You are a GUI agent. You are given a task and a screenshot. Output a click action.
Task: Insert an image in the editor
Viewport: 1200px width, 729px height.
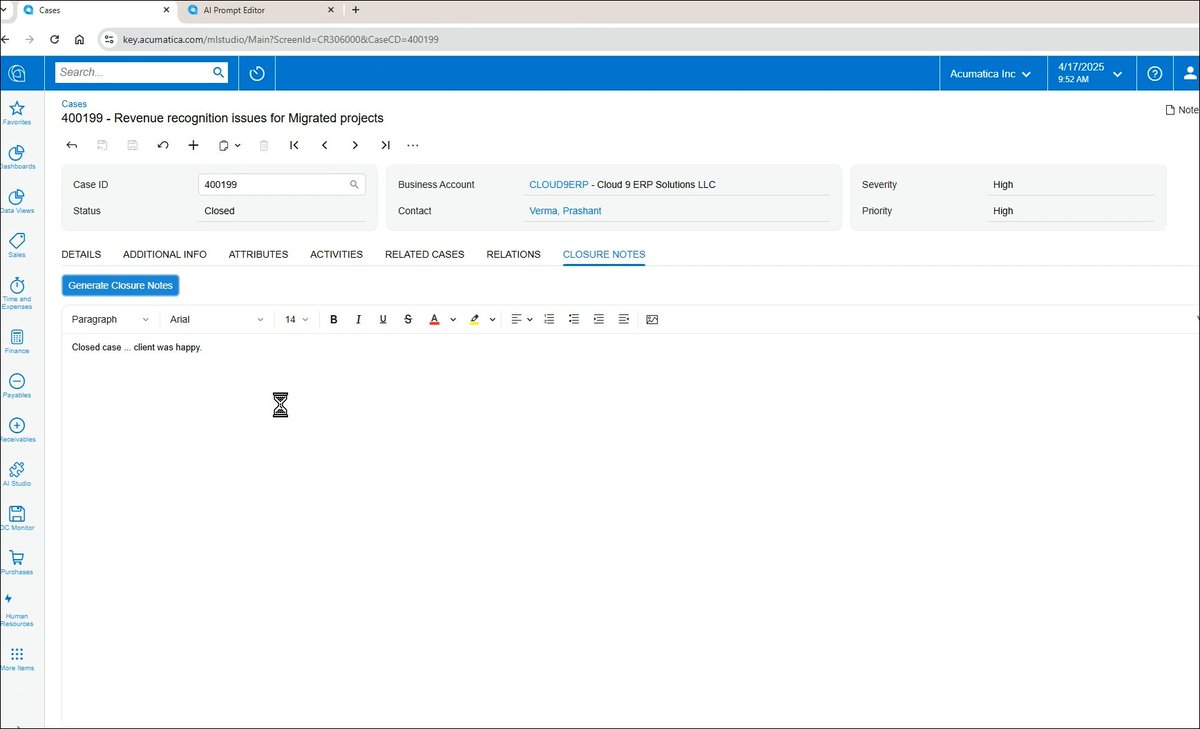(652, 320)
